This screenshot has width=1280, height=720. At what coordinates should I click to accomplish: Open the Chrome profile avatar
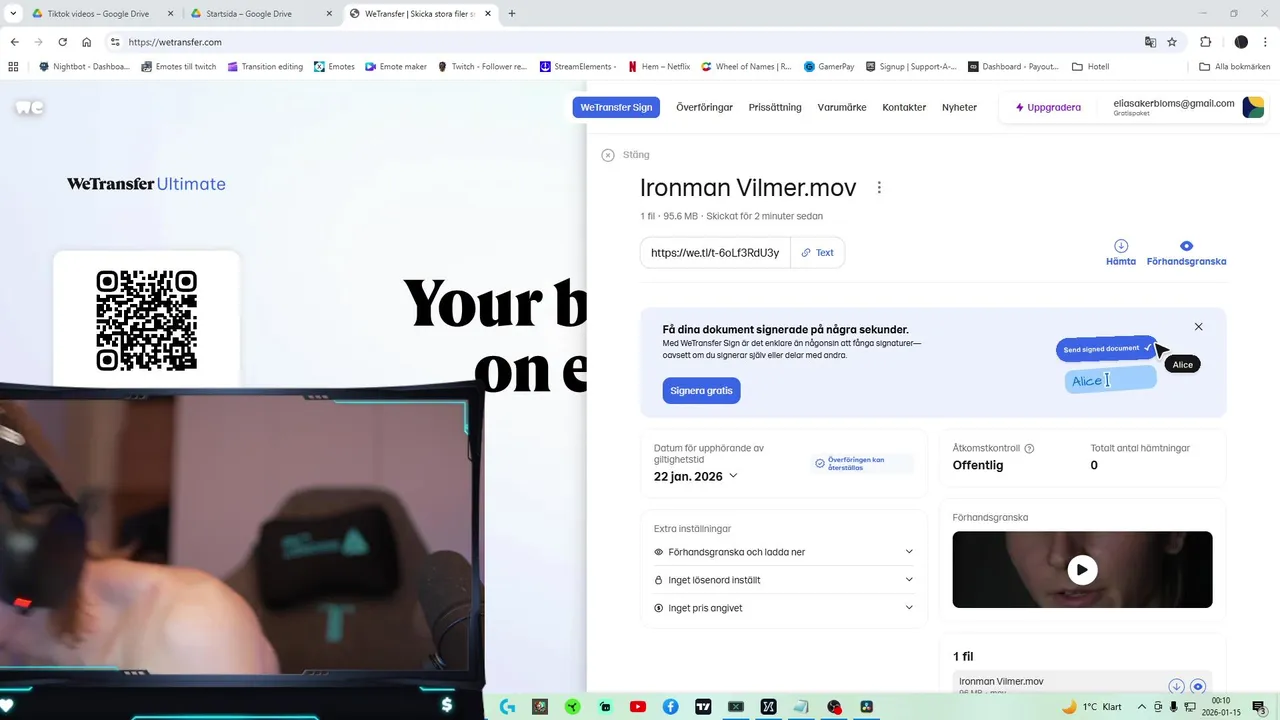(1241, 42)
